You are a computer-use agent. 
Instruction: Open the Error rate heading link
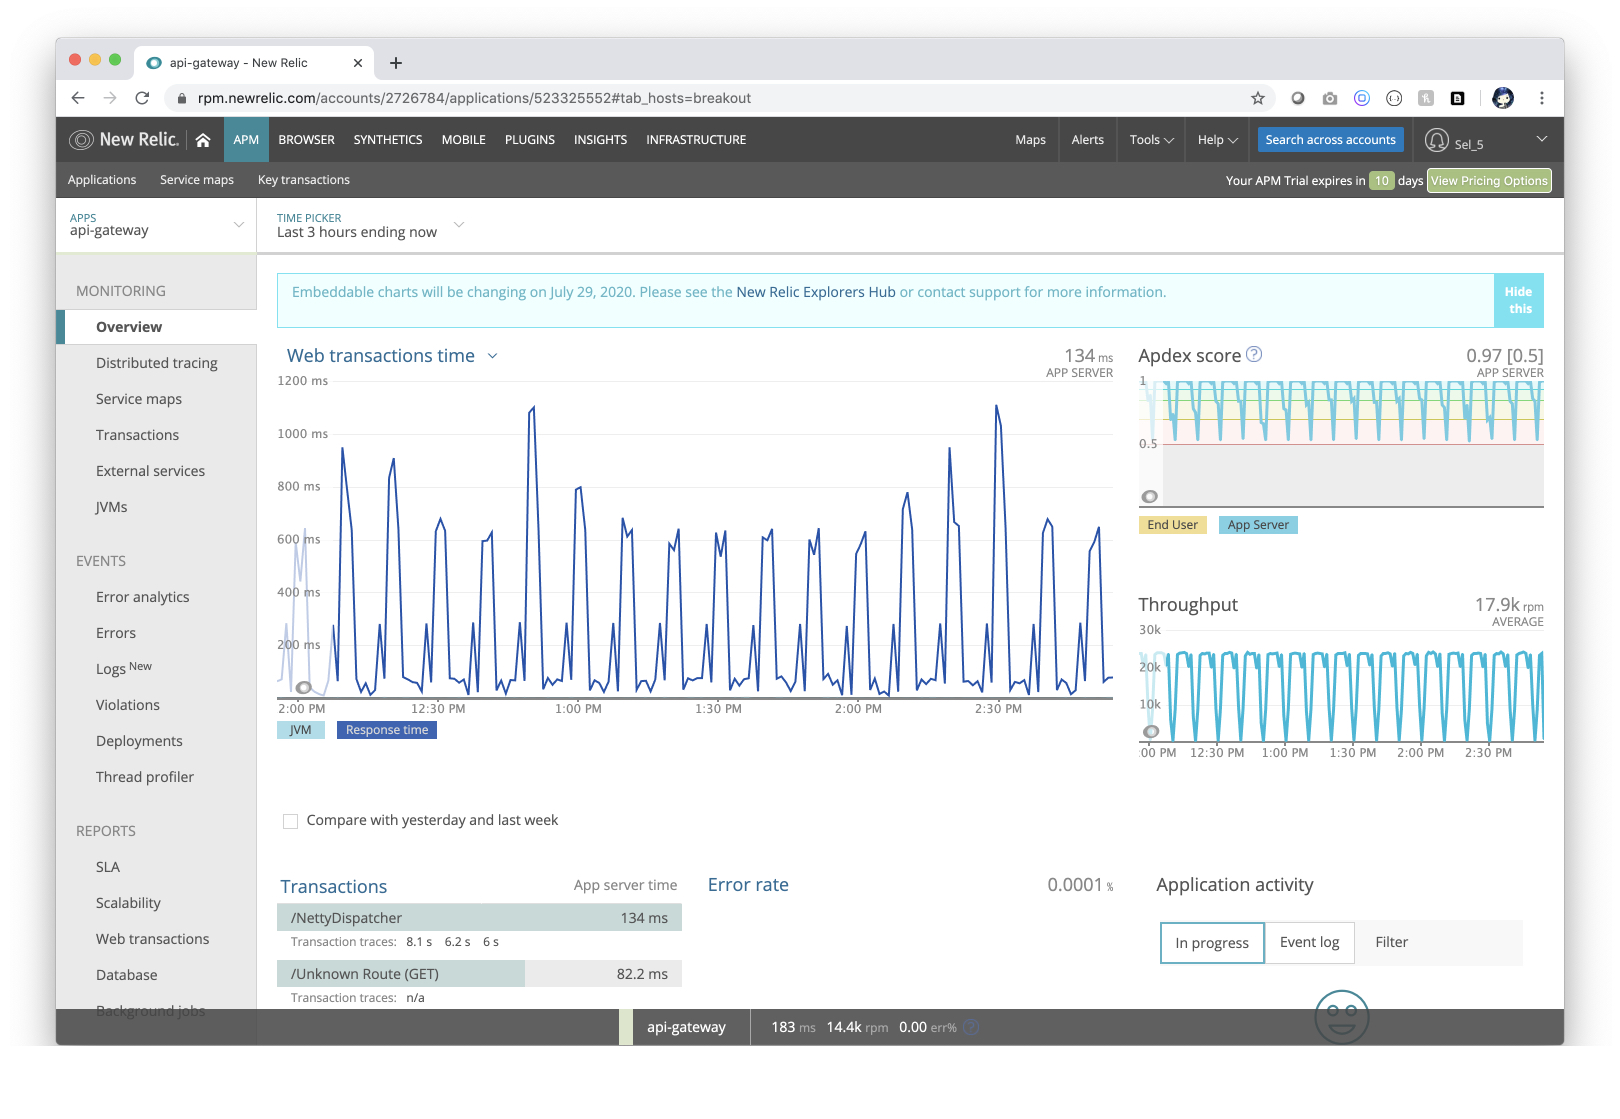point(748,885)
